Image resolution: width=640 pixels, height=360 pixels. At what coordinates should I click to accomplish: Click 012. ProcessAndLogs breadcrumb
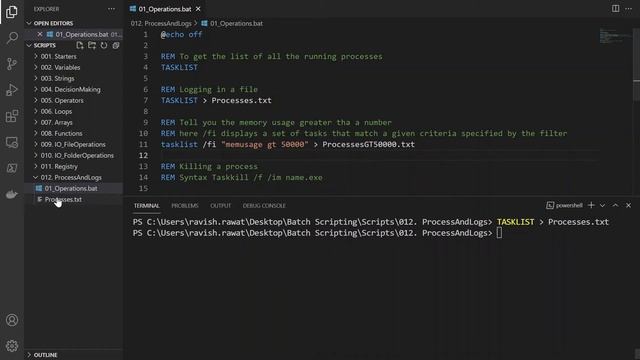pos(161,23)
